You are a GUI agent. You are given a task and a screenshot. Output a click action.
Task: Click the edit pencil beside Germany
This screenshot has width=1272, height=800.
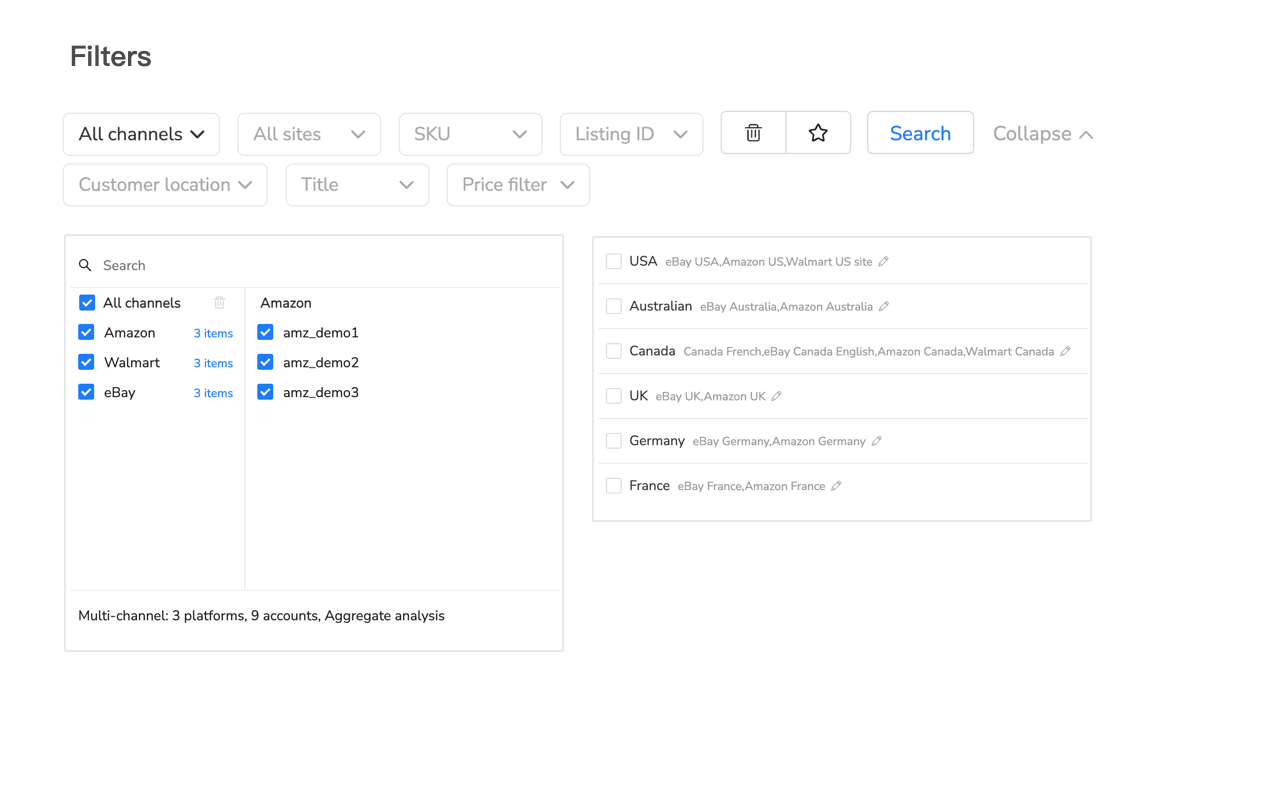point(877,440)
